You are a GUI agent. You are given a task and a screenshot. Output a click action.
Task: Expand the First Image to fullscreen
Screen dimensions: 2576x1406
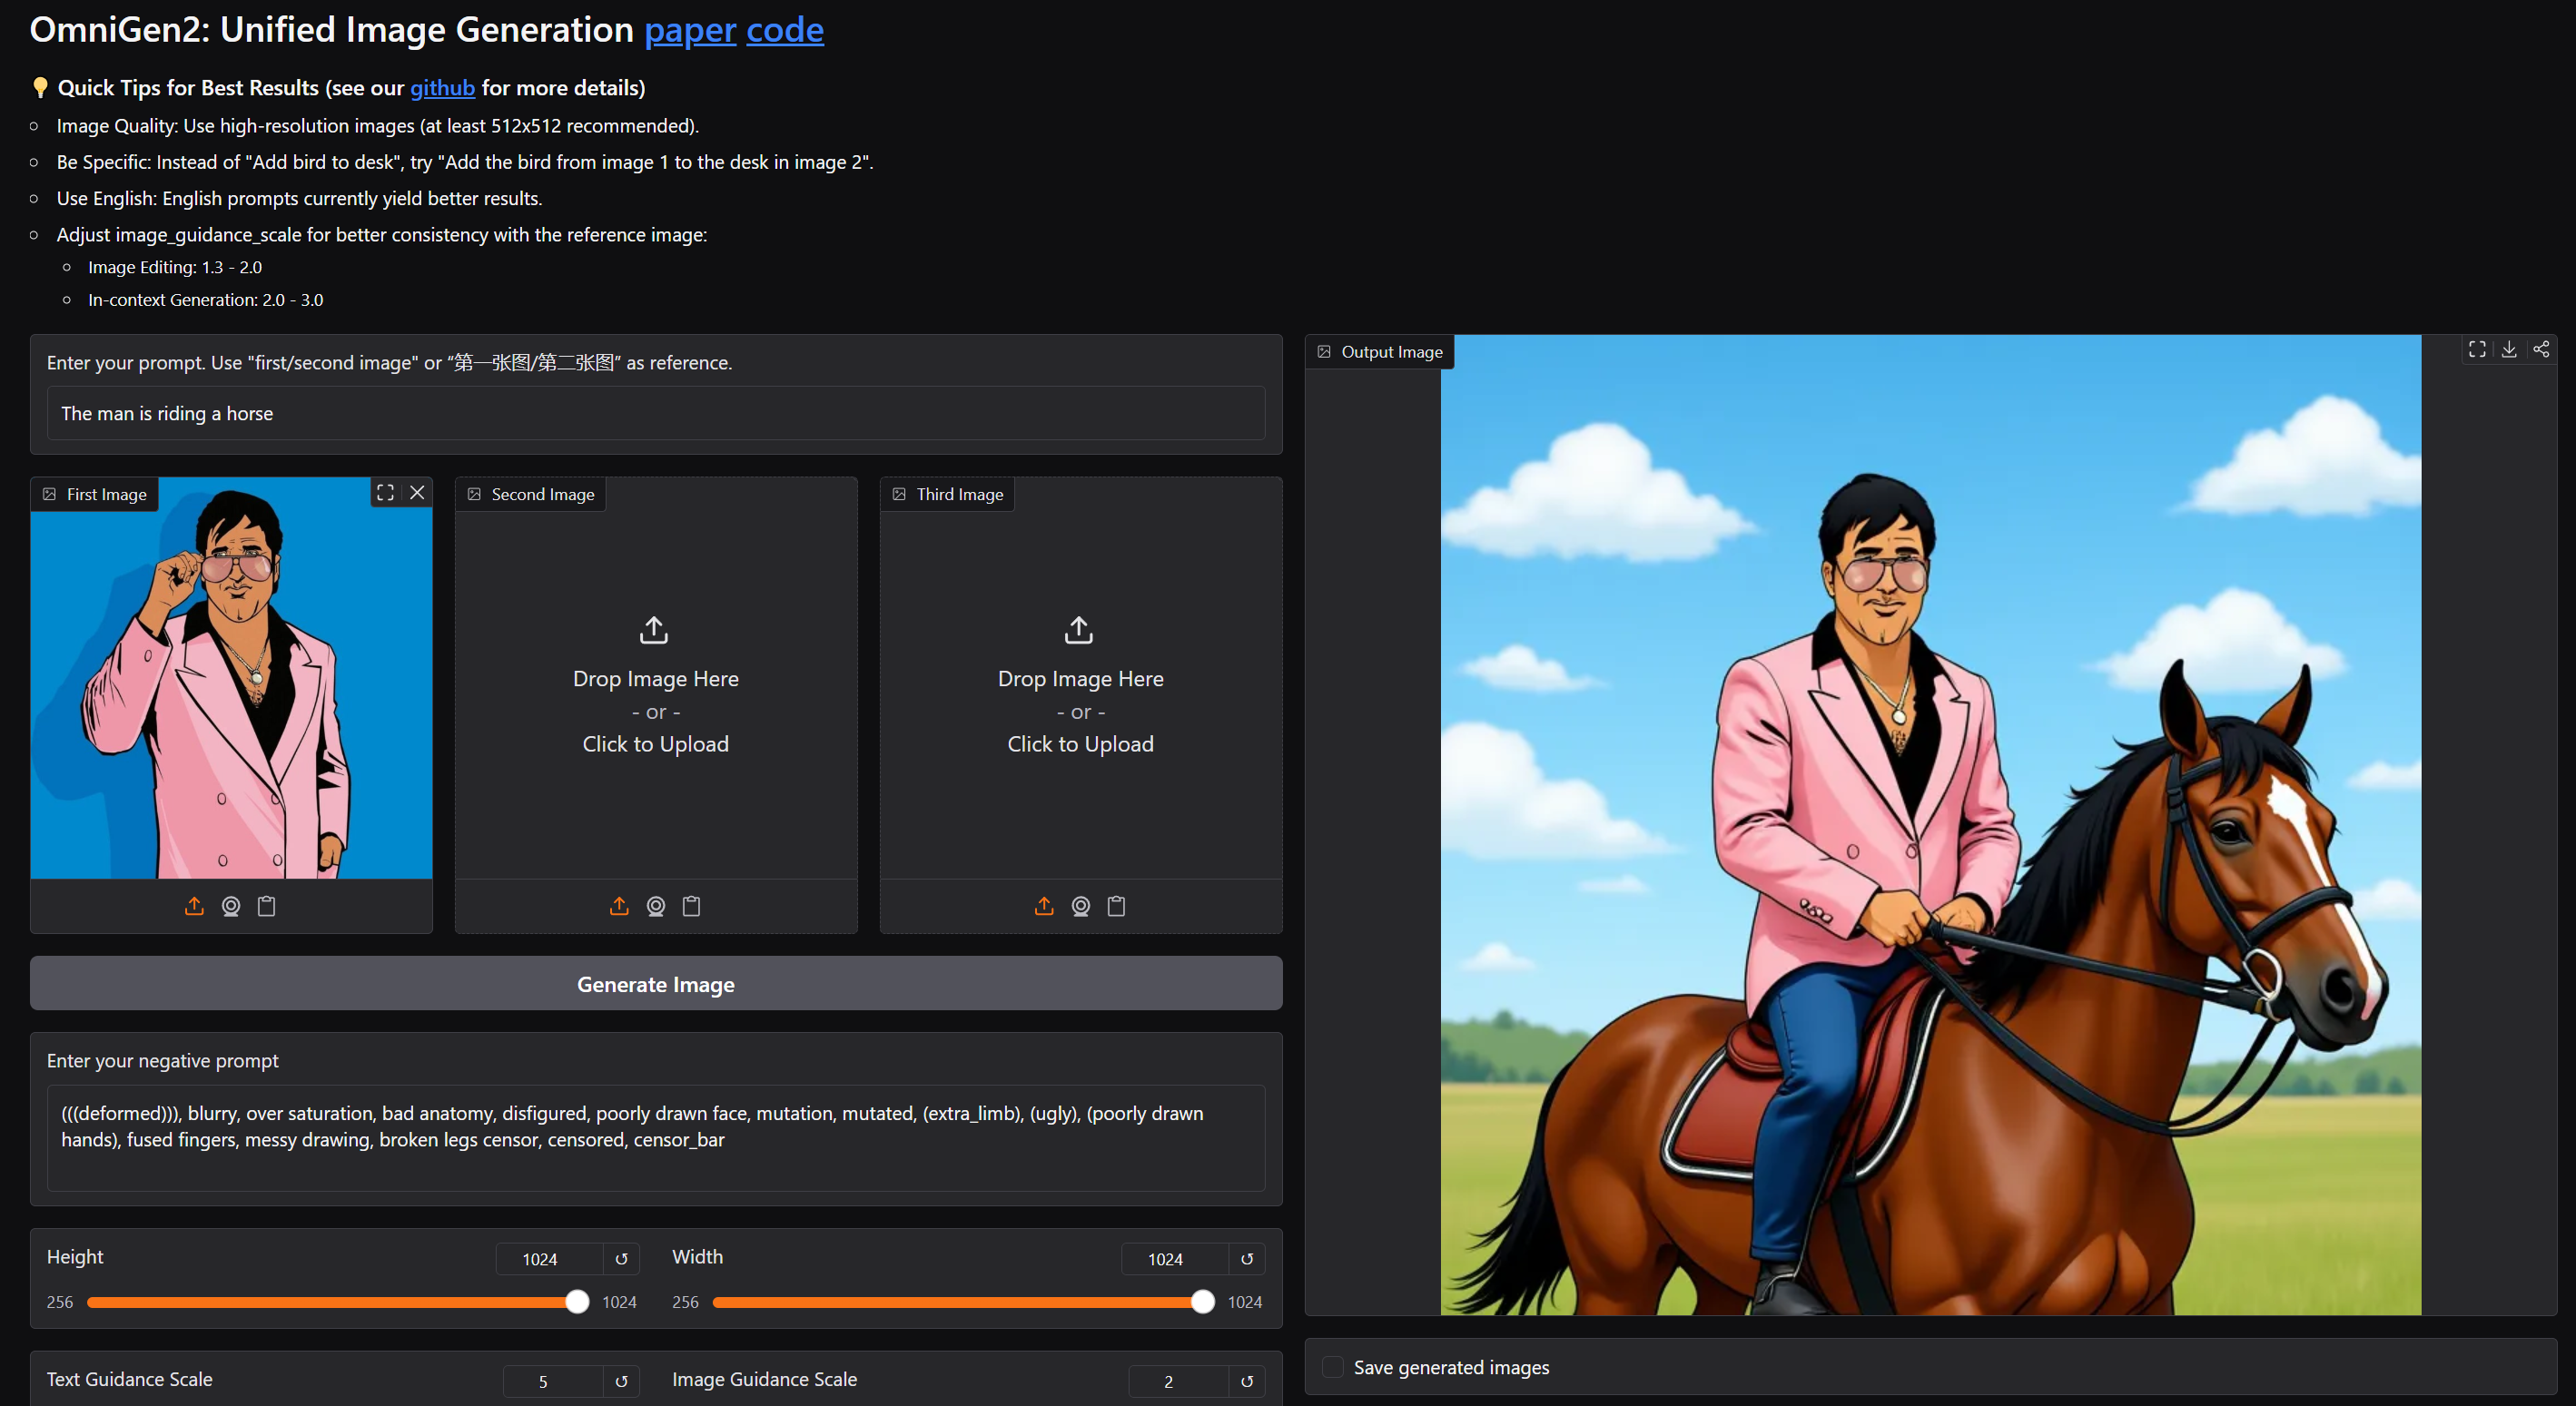click(385, 492)
